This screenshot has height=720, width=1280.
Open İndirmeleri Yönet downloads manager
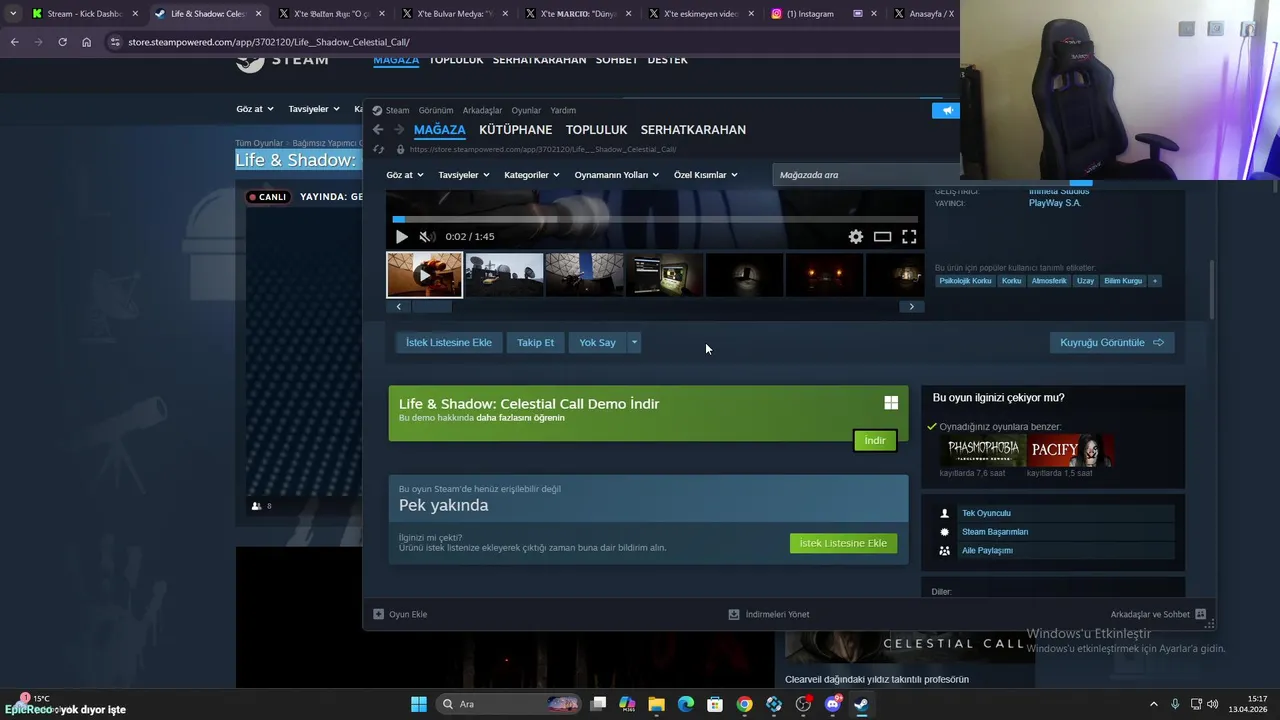769,614
